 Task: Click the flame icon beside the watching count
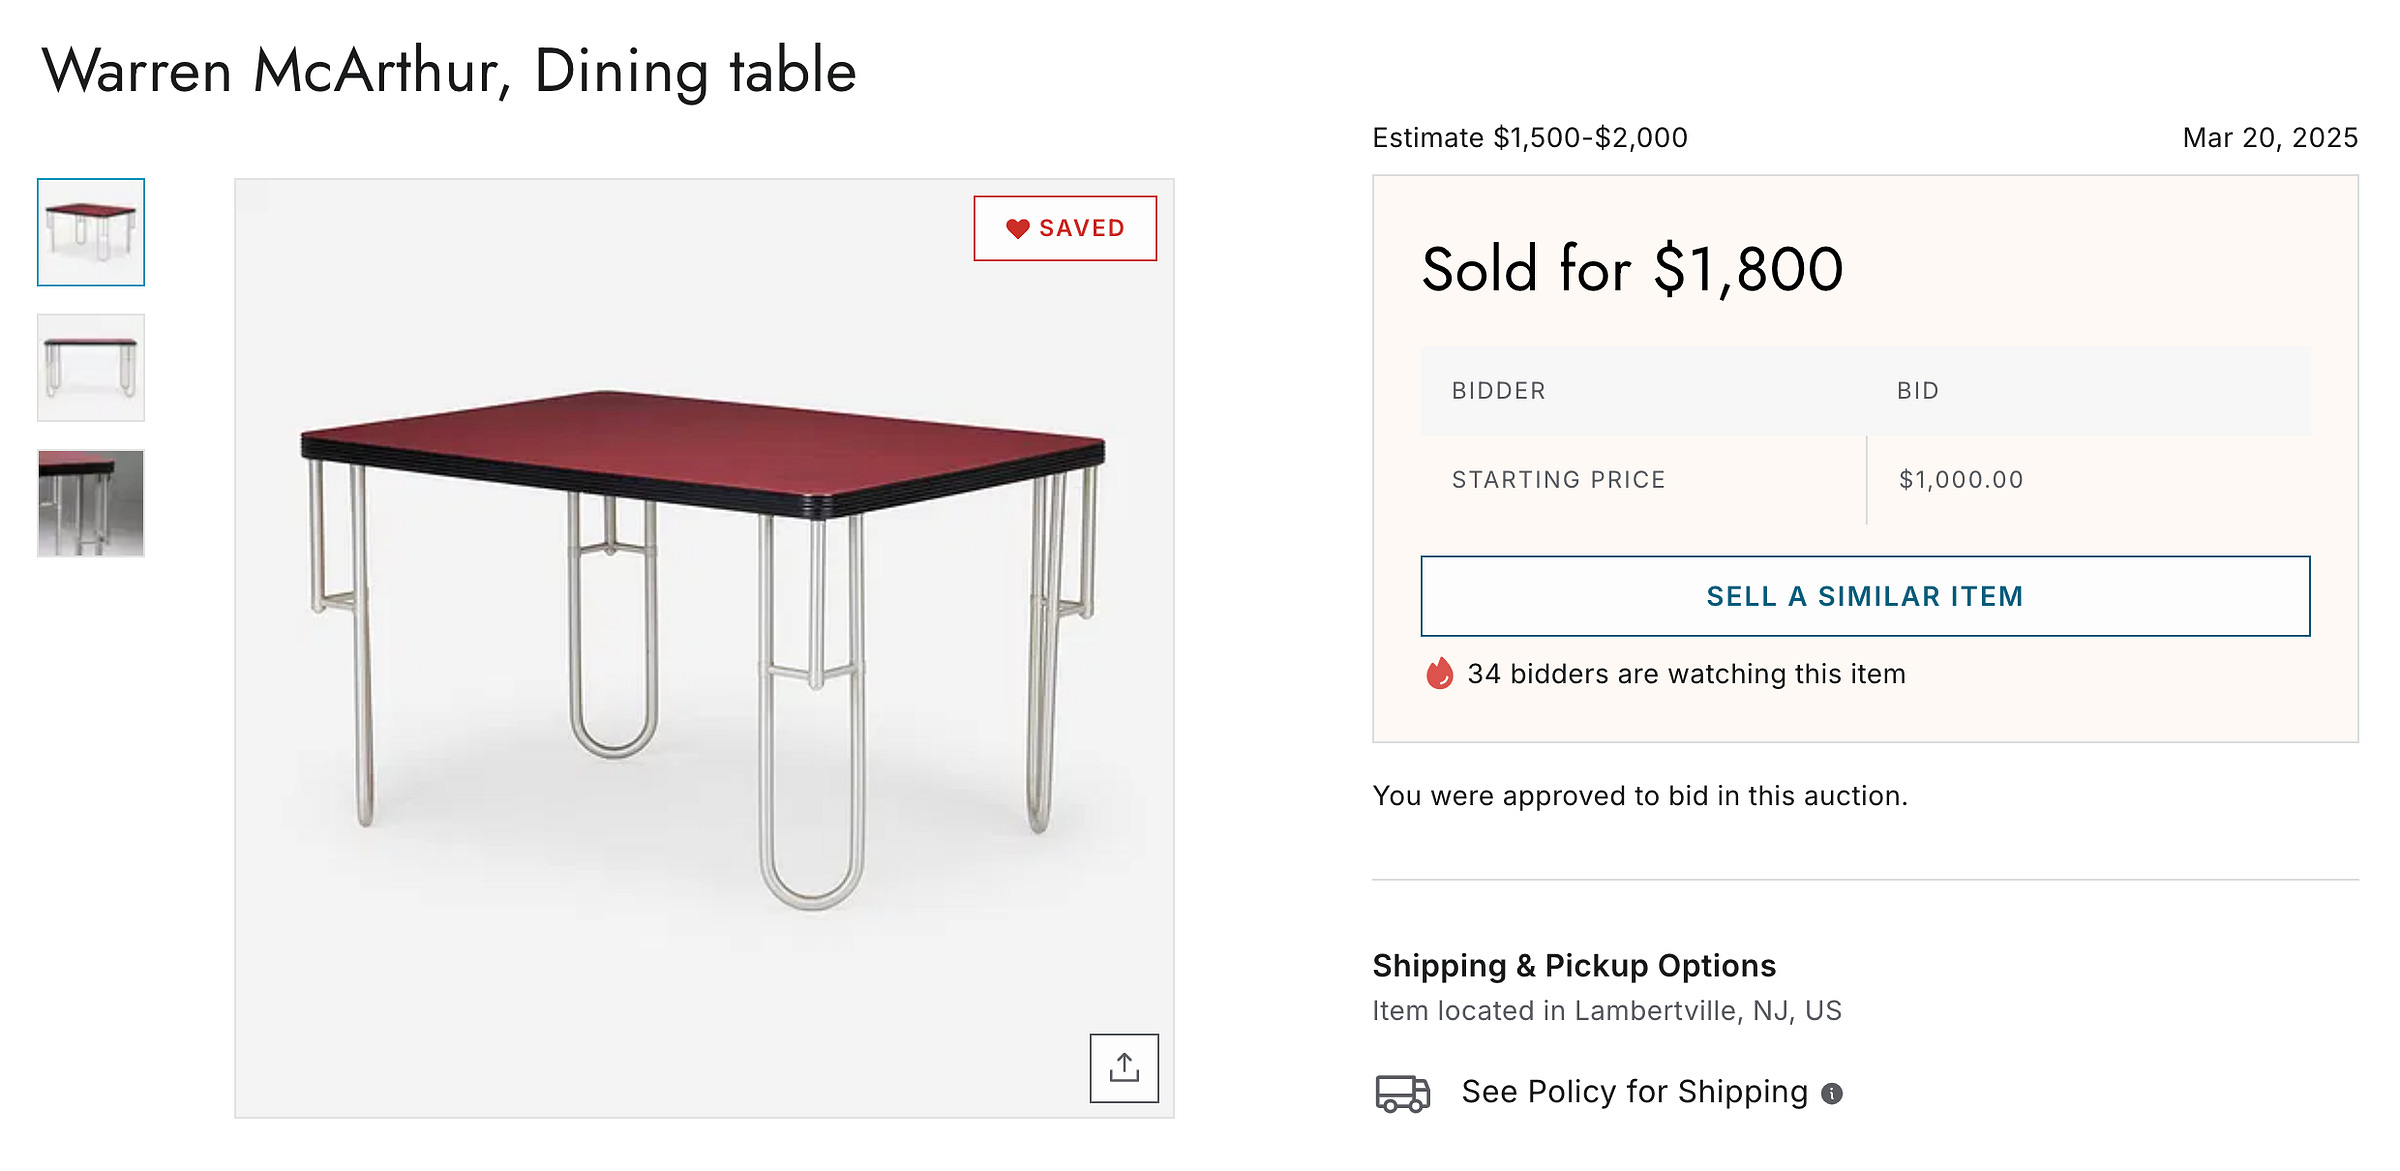1439,674
